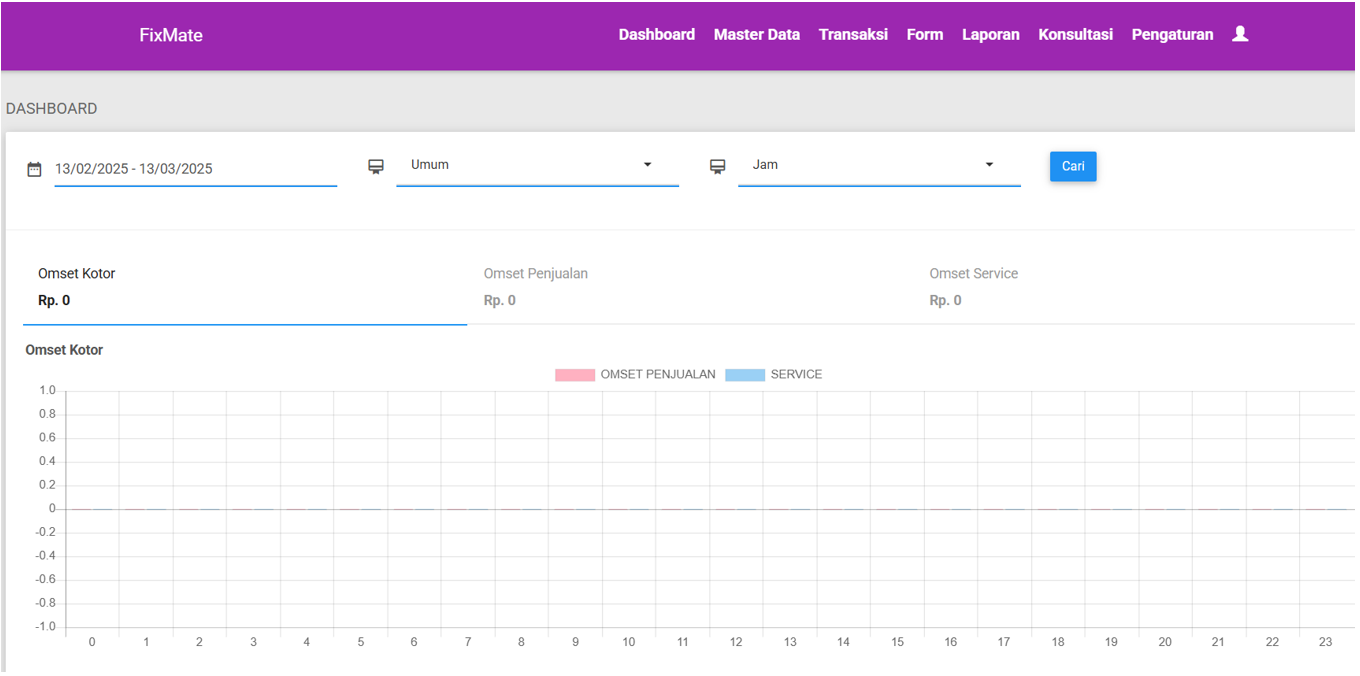Viewport: 1360px width, 676px height.
Task: Toggle OMSET PENJUALAN legend series
Action: [635, 375]
